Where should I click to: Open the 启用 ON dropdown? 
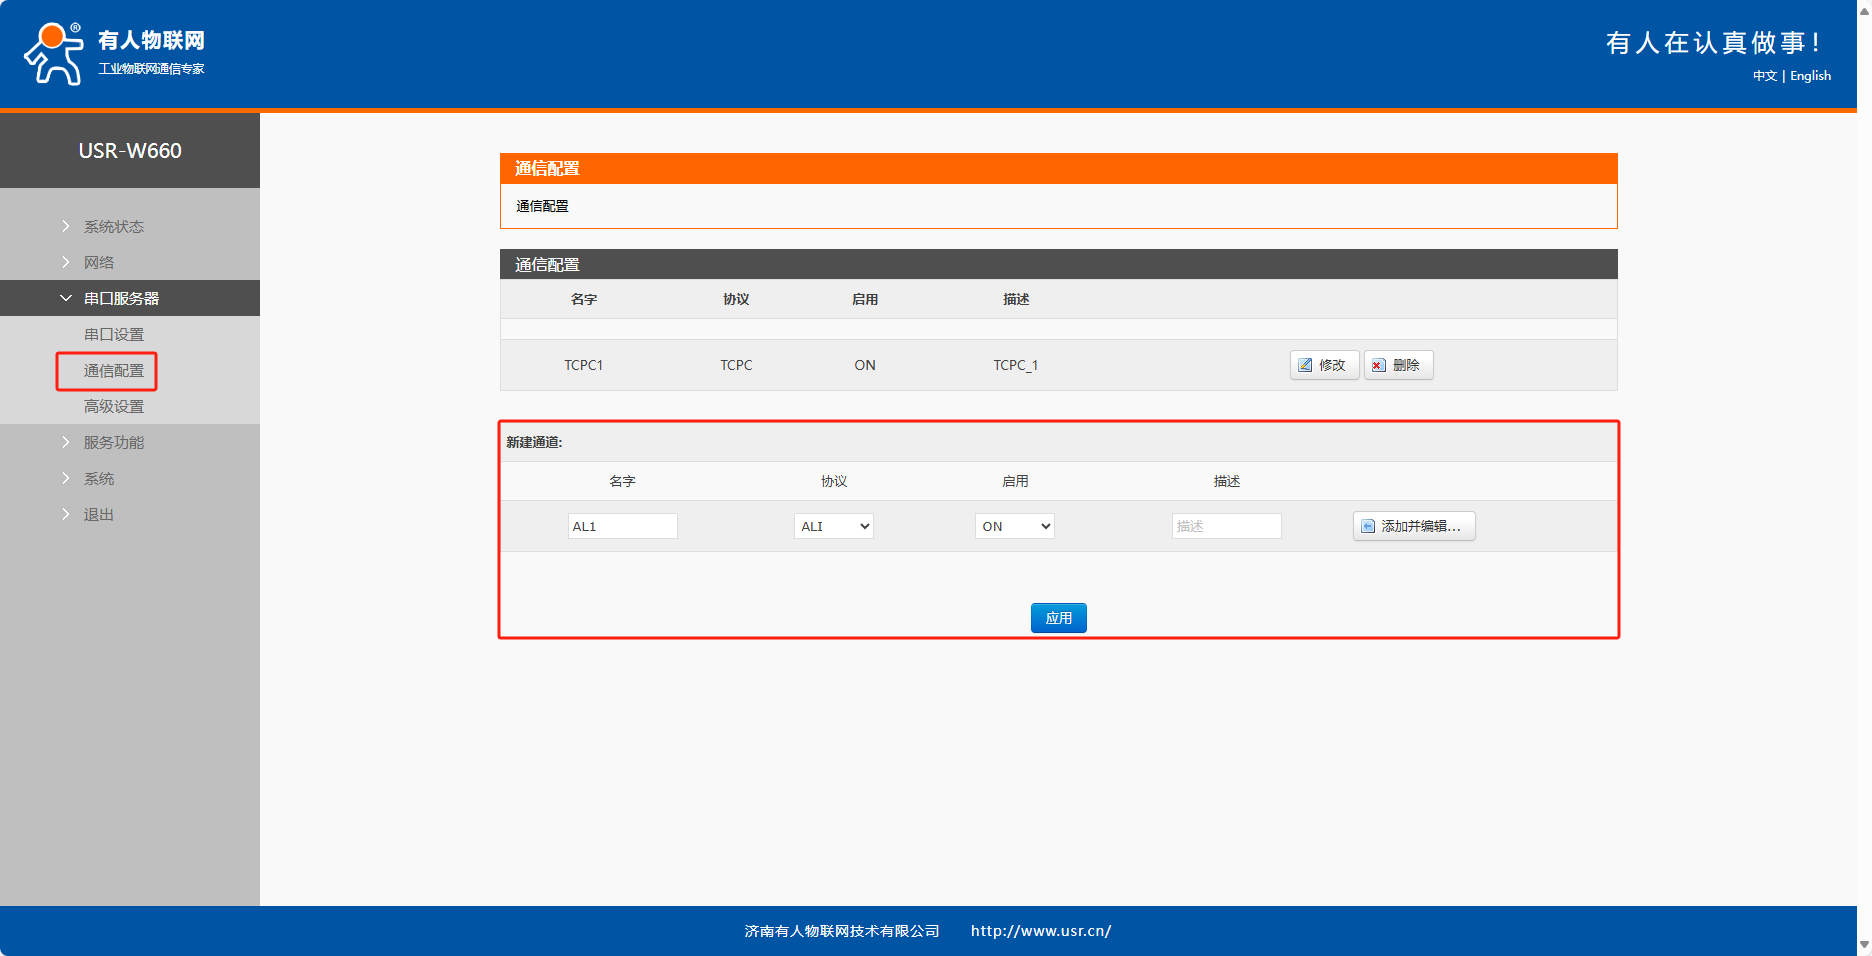click(x=1014, y=526)
